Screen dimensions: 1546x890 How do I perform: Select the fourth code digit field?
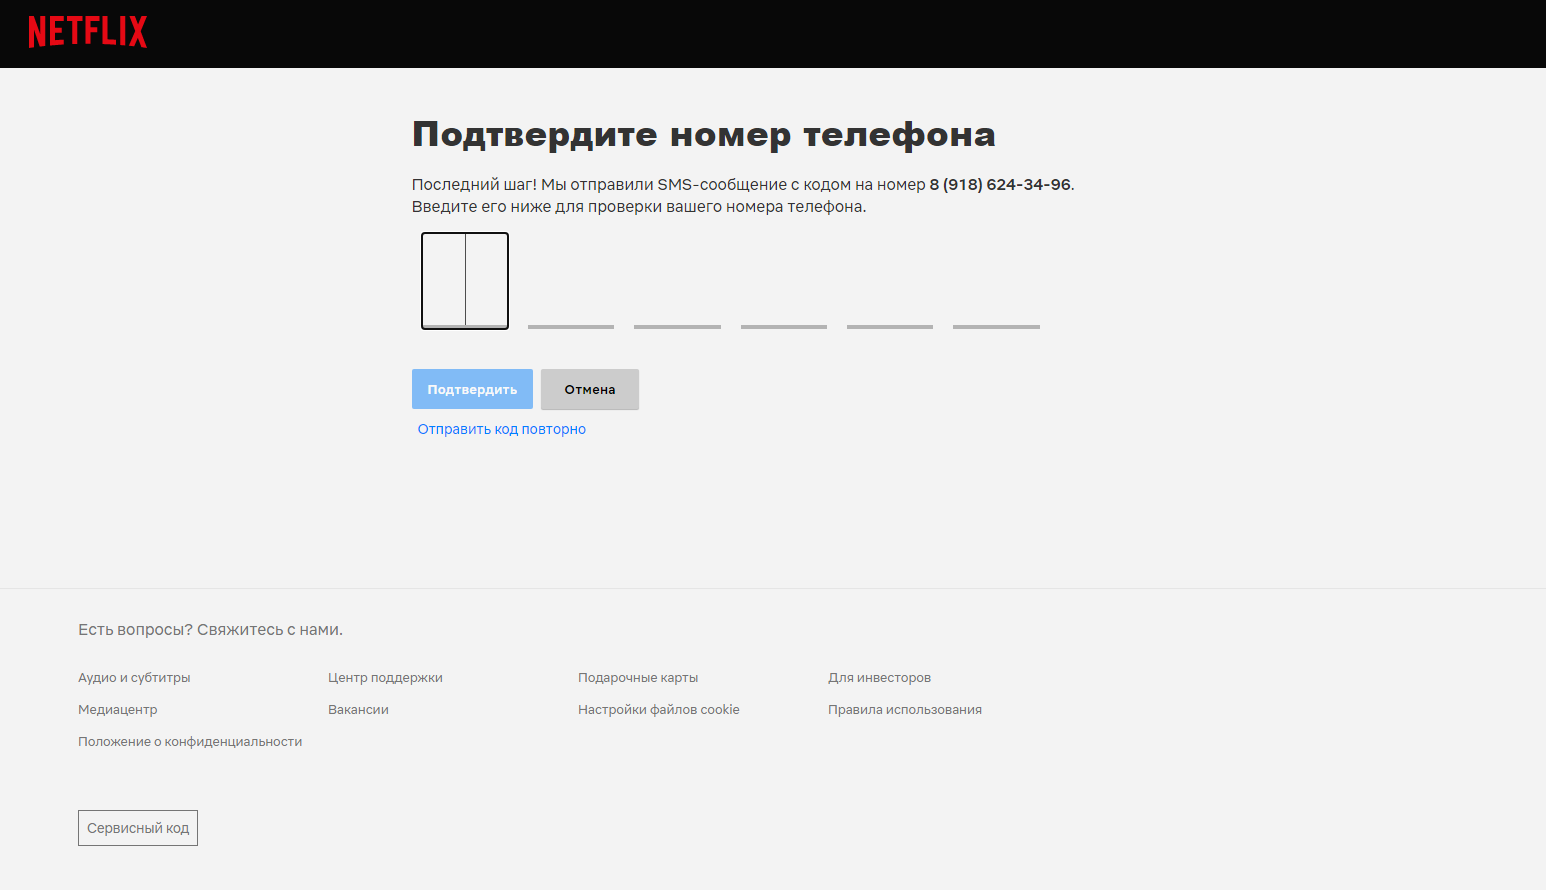click(784, 281)
